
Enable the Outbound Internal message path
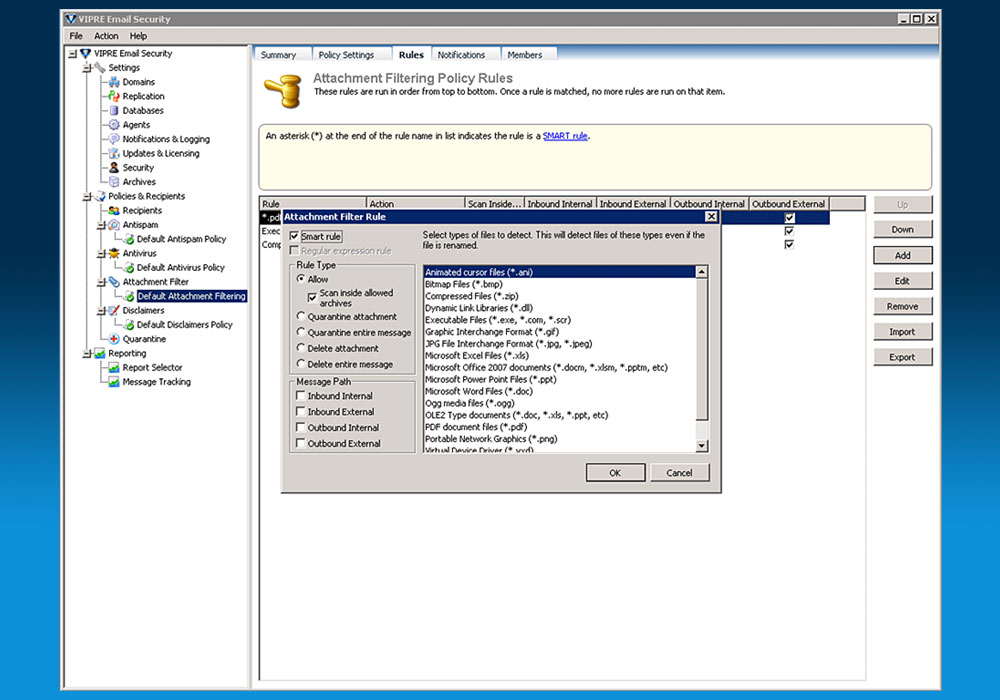301,428
